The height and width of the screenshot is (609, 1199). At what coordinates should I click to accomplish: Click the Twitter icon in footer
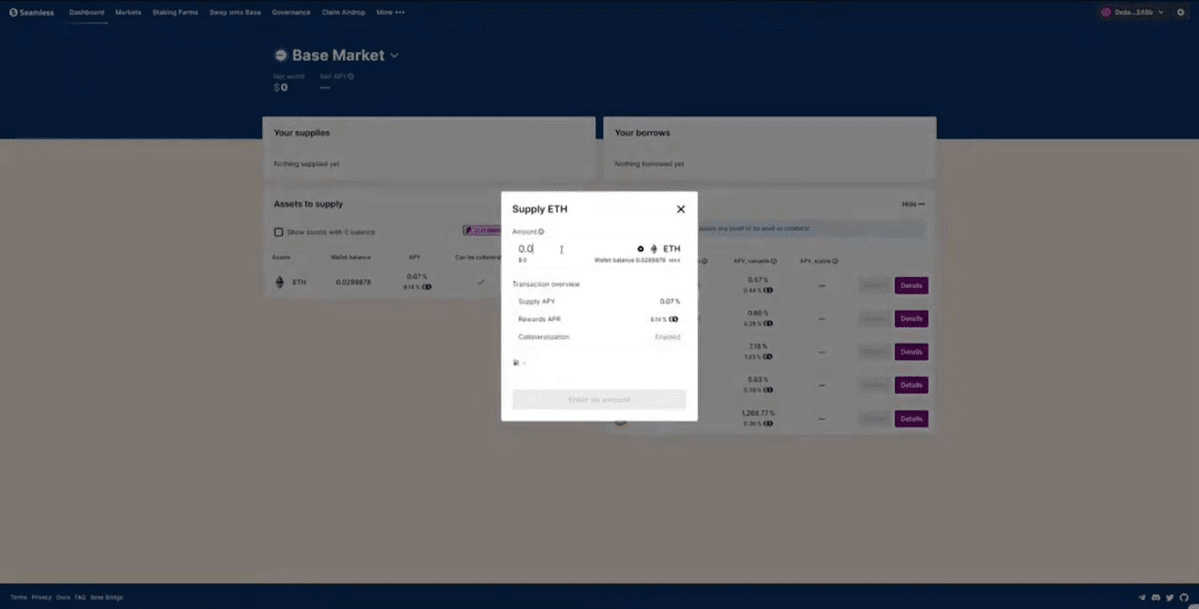click(1170, 597)
